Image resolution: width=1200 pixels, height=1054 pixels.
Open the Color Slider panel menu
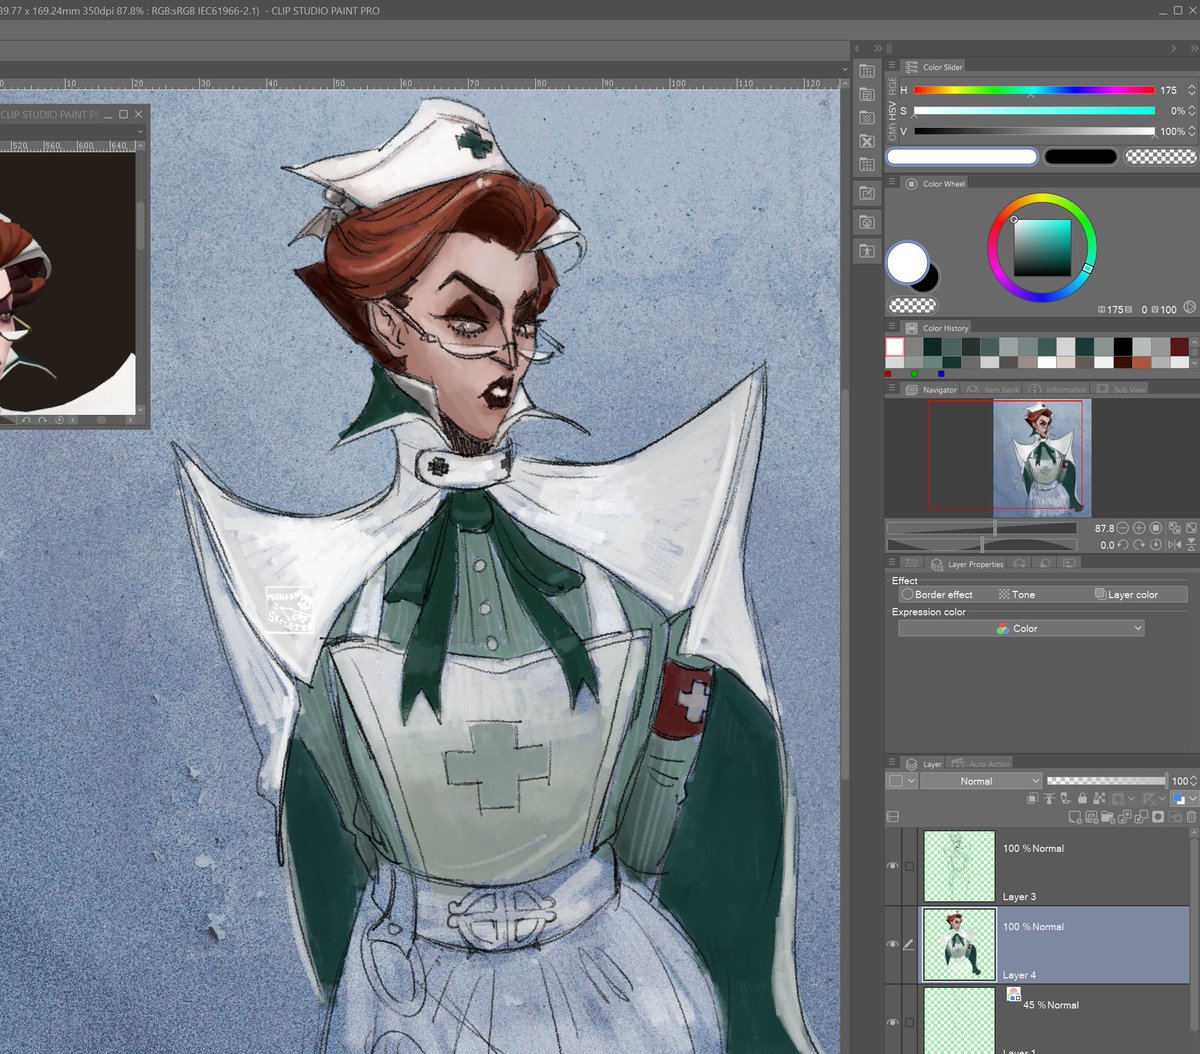coord(892,67)
